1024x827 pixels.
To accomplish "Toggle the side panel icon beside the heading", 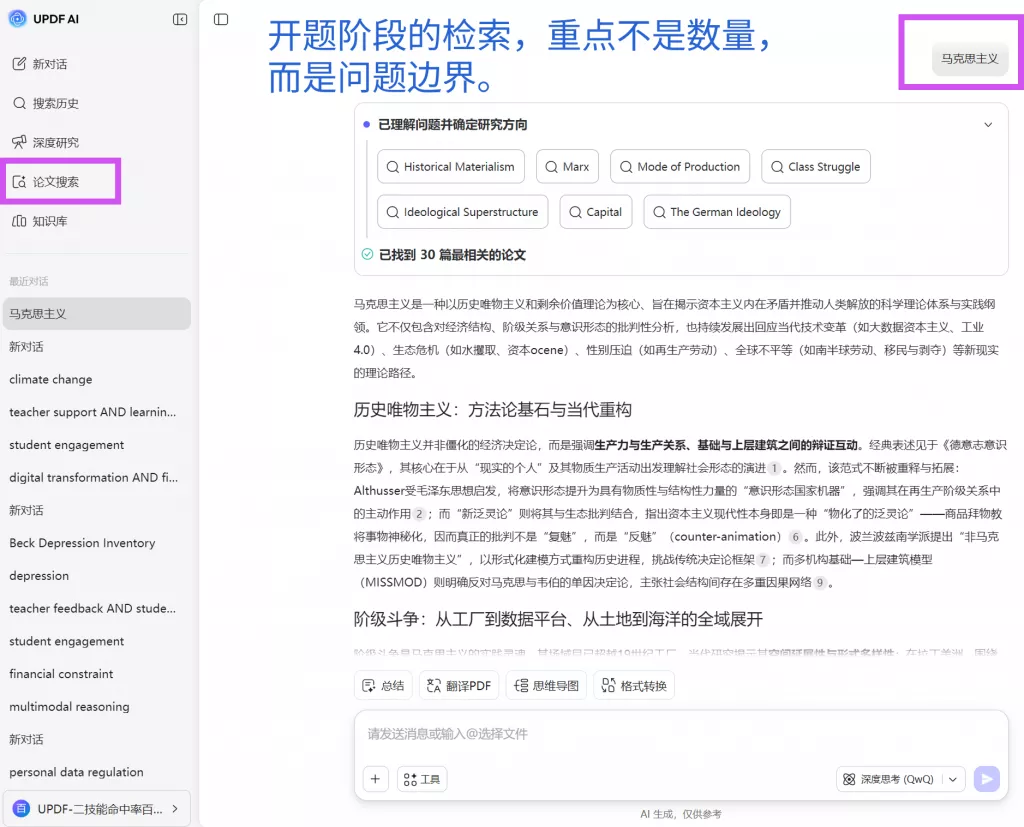I will pyautogui.click(x=221, y=19).
